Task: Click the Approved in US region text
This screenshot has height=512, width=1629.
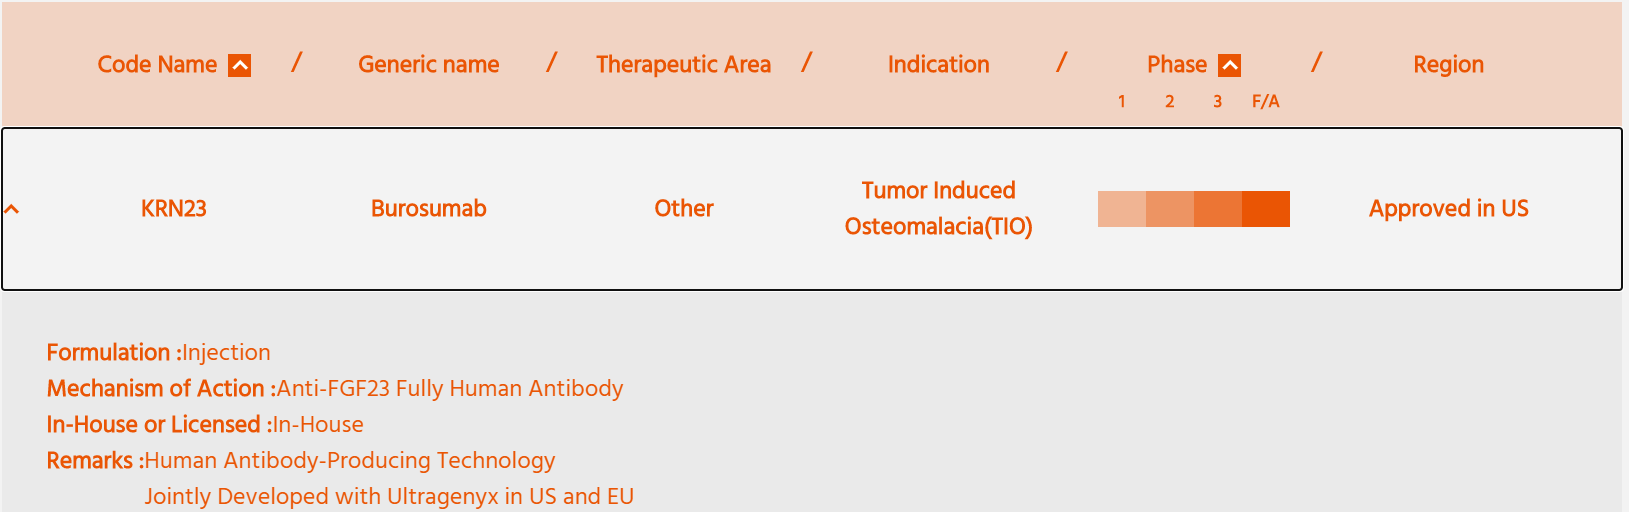Action: [x=1449, y=209]
